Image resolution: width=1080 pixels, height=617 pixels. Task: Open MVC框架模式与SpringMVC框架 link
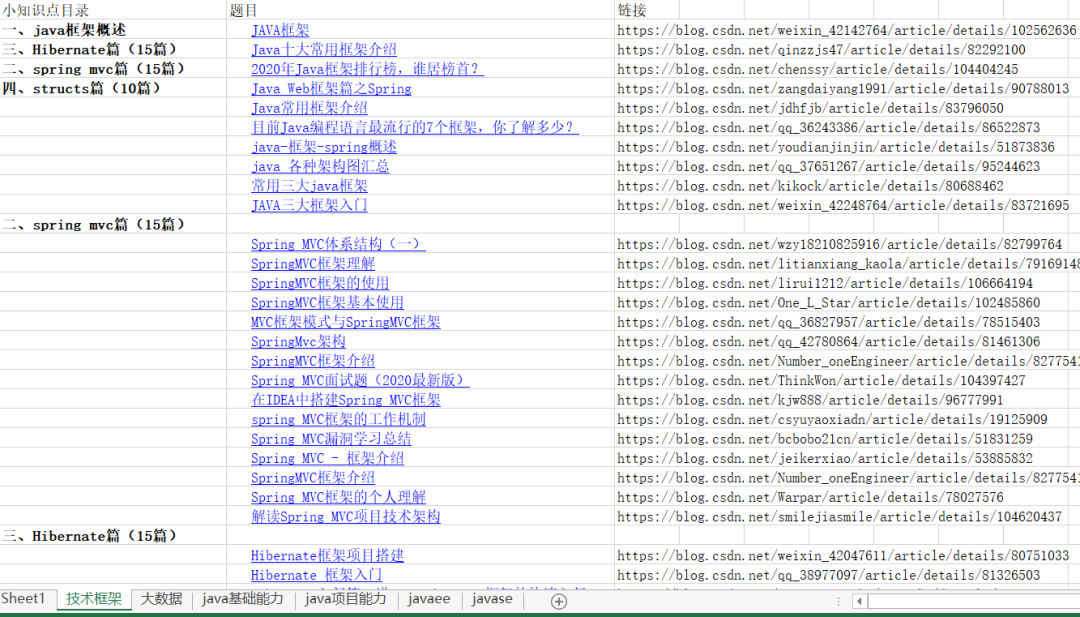[x=346, y=322]
